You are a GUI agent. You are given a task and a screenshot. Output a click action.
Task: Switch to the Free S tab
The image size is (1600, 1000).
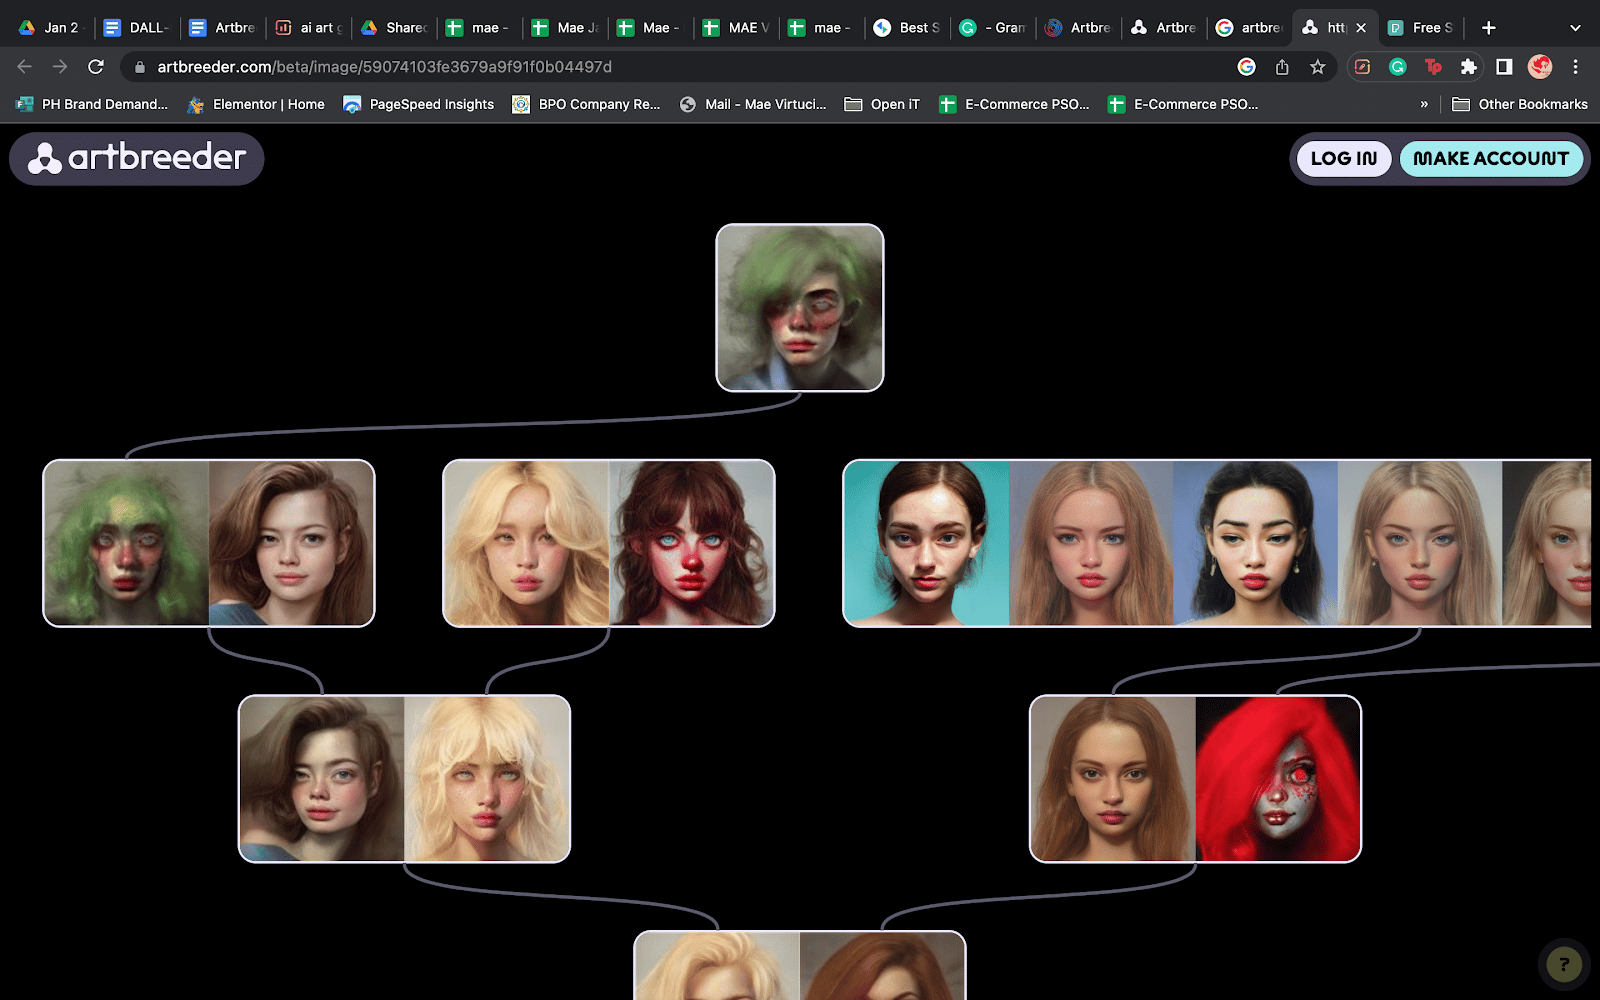click(1420, 28)
